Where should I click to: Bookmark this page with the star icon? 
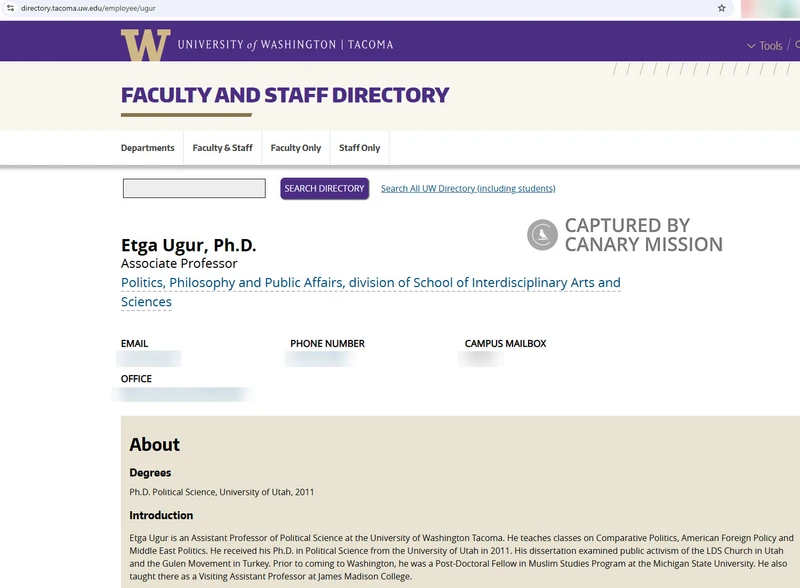(x=721, y=8)
